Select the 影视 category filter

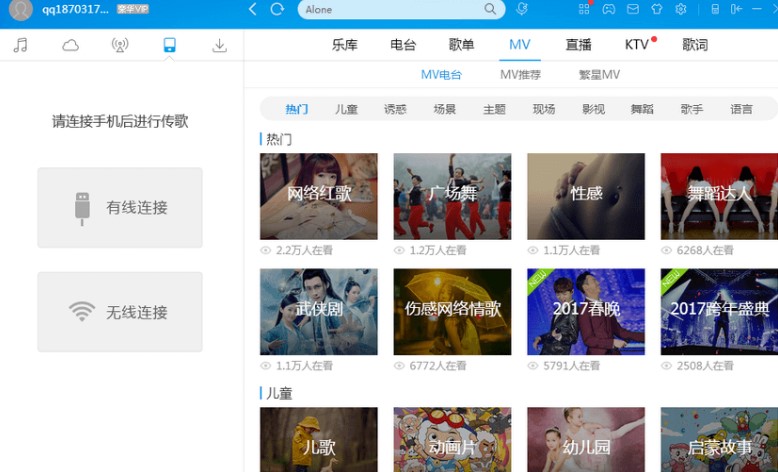coord(593,109)
